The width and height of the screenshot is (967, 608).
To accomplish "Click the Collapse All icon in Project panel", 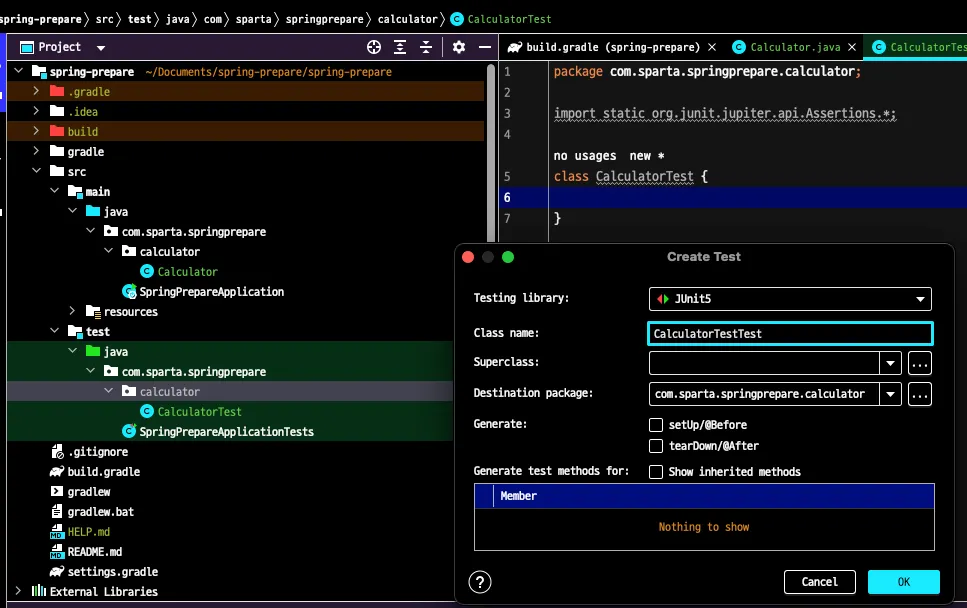I will [427, 47].
